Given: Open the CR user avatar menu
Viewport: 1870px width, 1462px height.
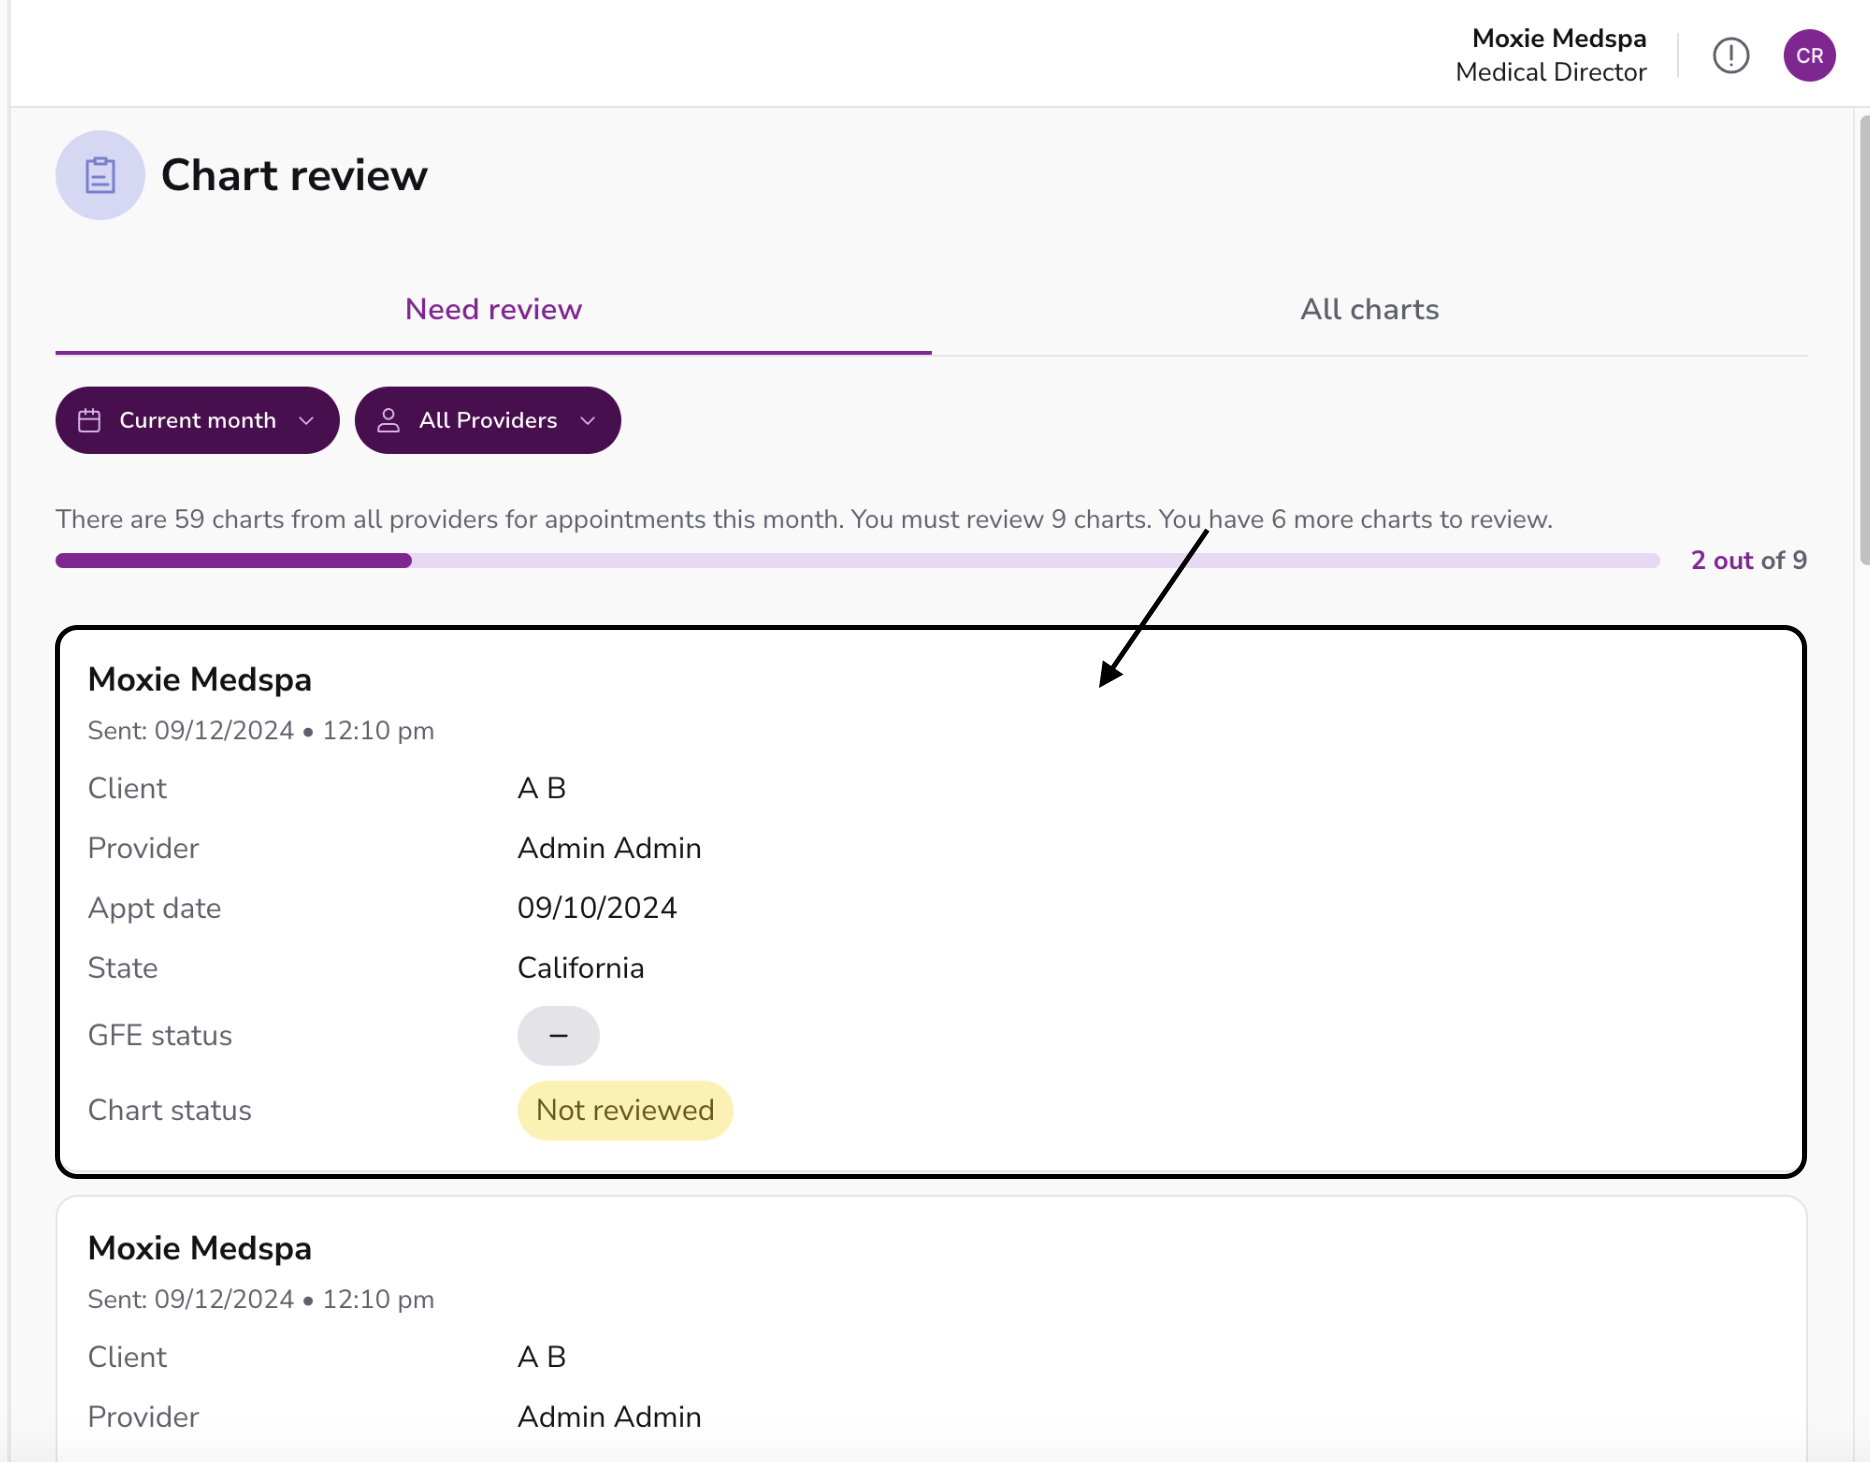Looking at the screenshot, I should 1809,56.
